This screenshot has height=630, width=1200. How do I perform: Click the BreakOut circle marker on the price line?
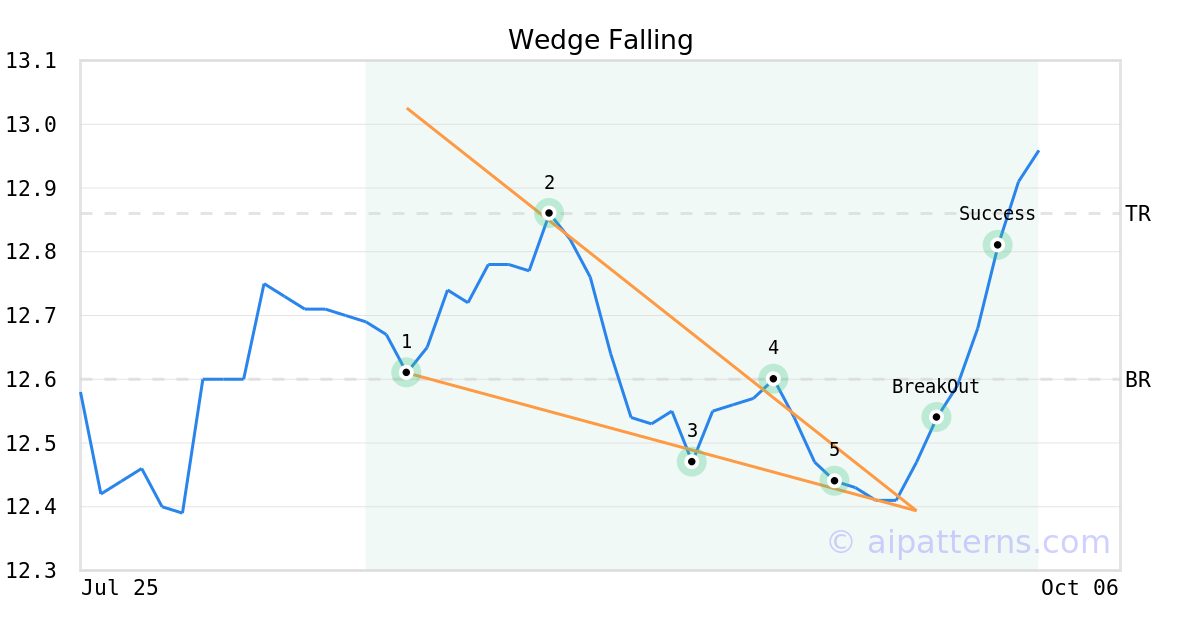pos(936,417)
